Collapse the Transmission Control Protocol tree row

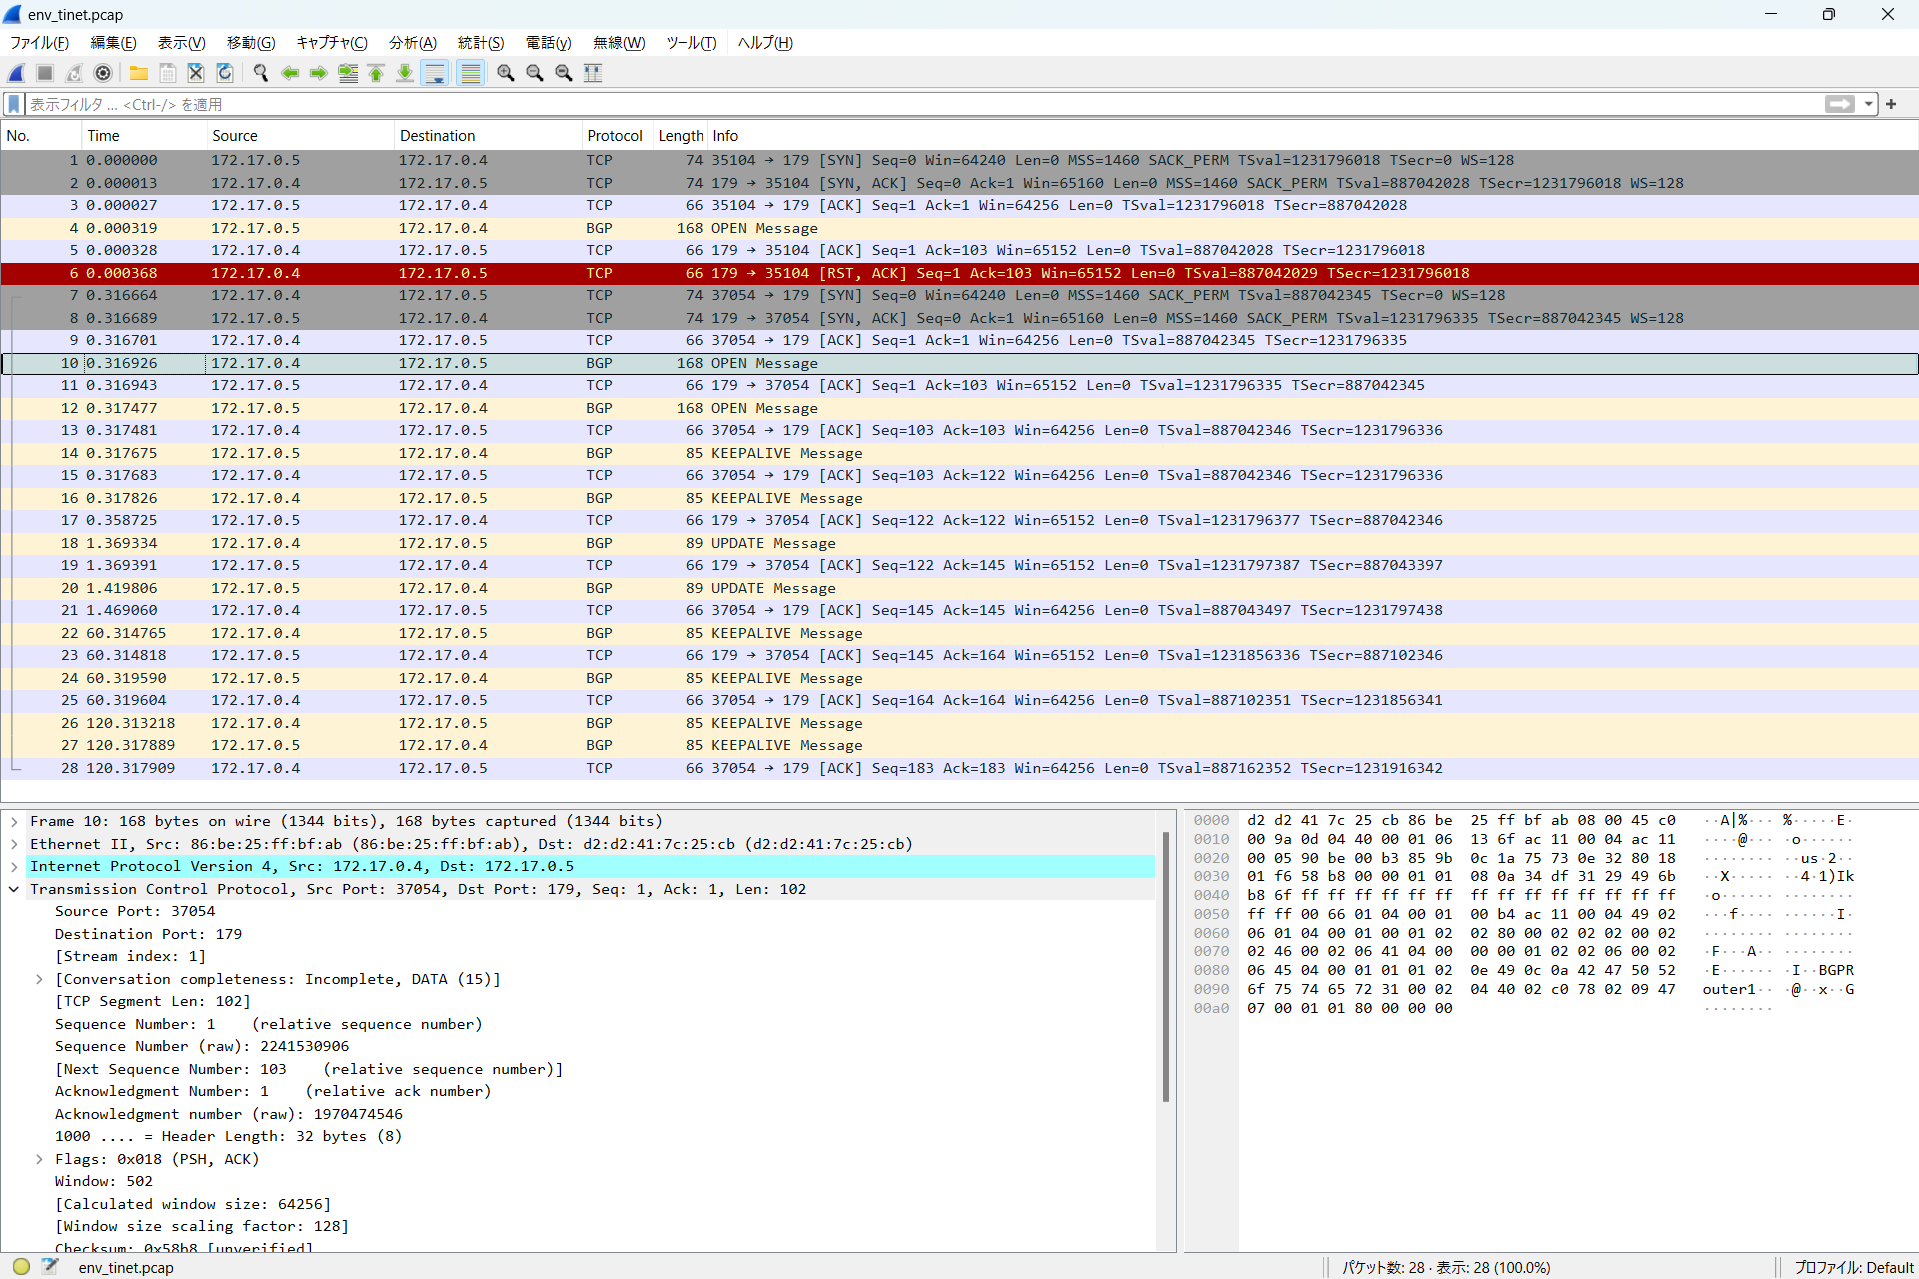point(14,889)
